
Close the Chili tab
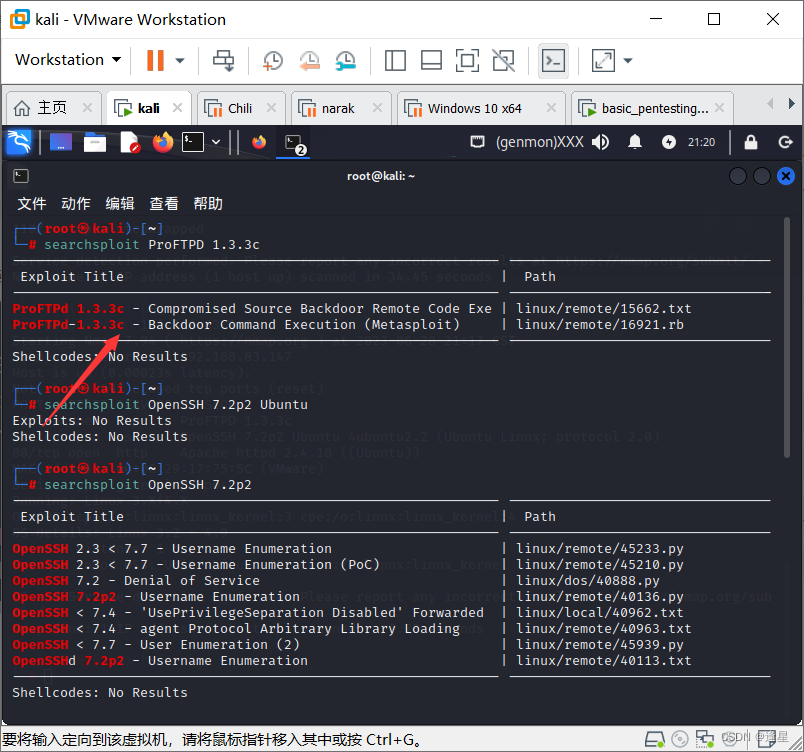[x=271, y=108]
